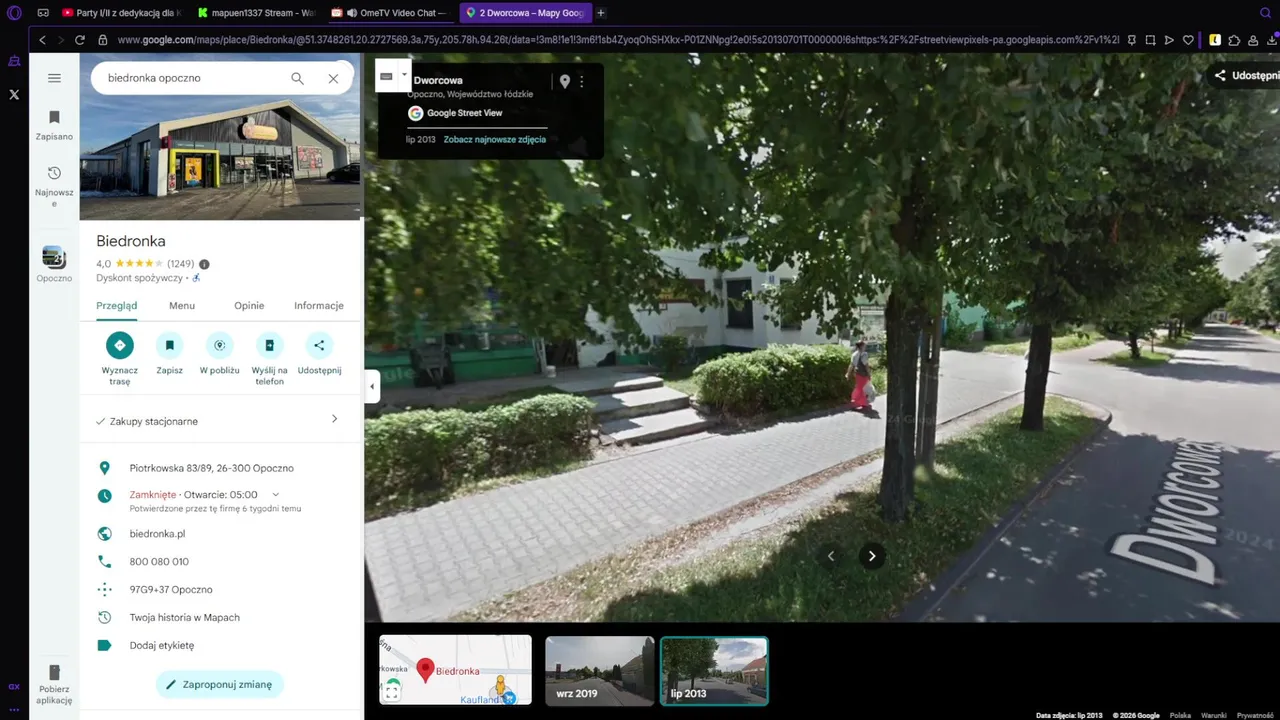Image resolution: width=1280 pixels, height=720 pixels.
Task: Collapse the side panel with the arrow handle
Action: pos(372,386)
